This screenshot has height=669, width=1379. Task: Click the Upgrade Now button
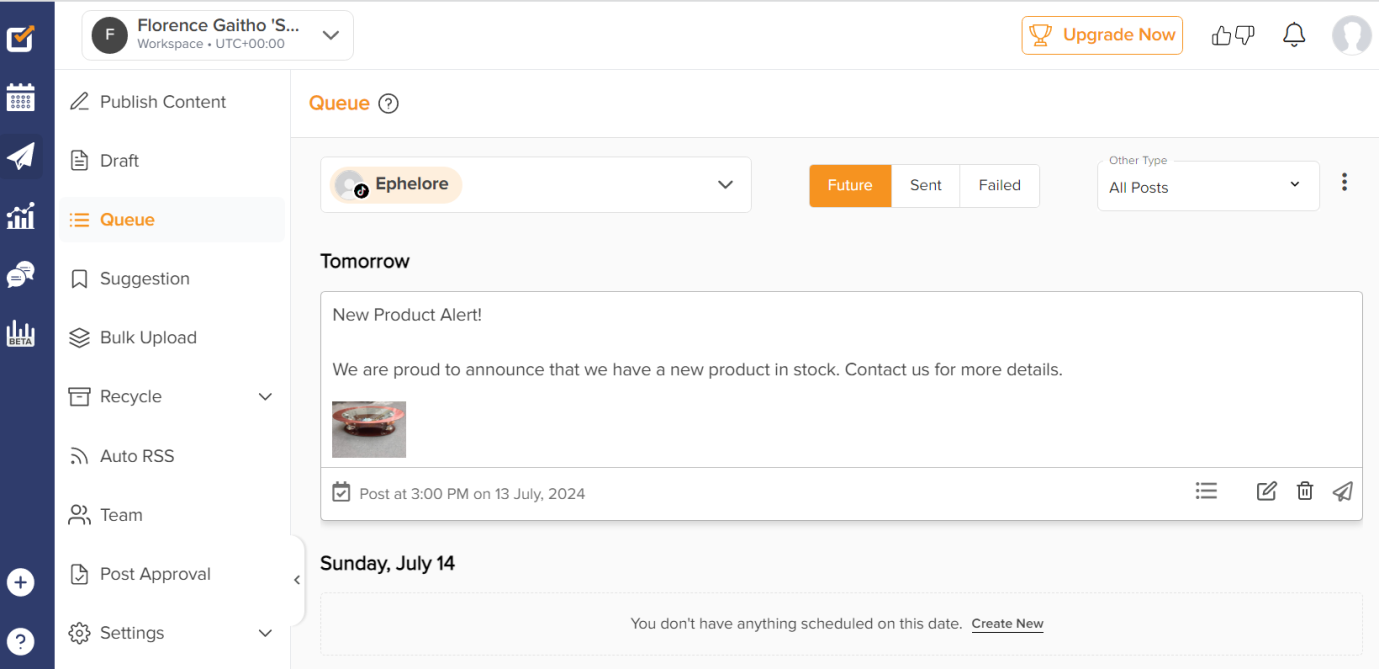pos(1102,35)
